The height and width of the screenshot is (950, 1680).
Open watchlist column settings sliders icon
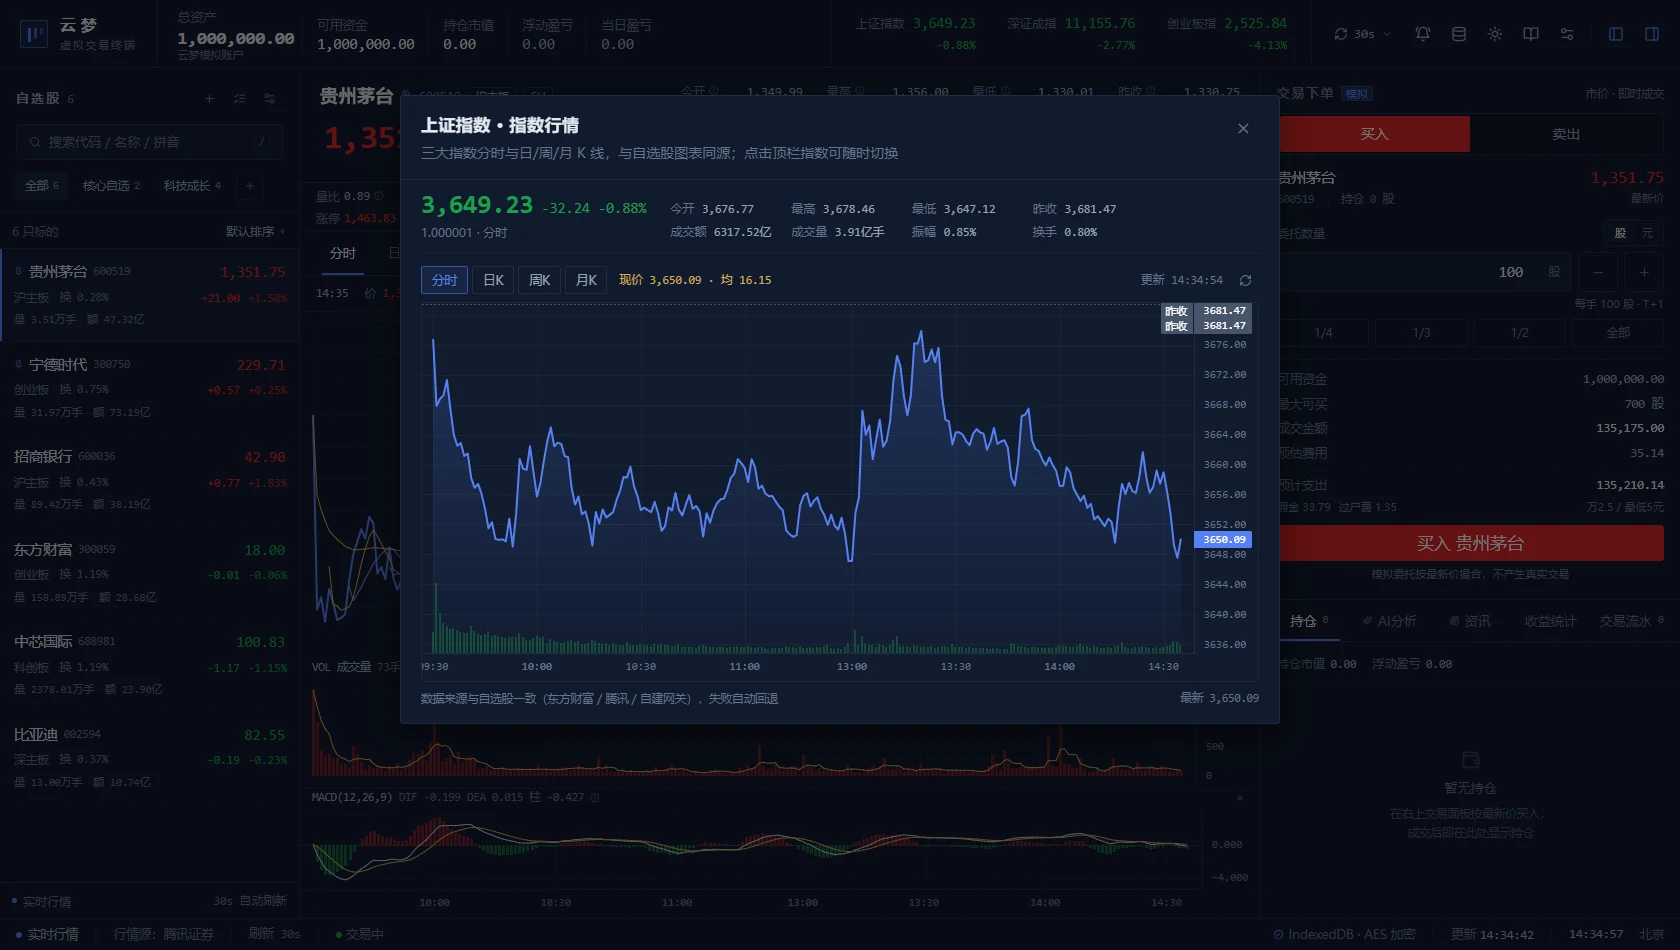point(269,98)
